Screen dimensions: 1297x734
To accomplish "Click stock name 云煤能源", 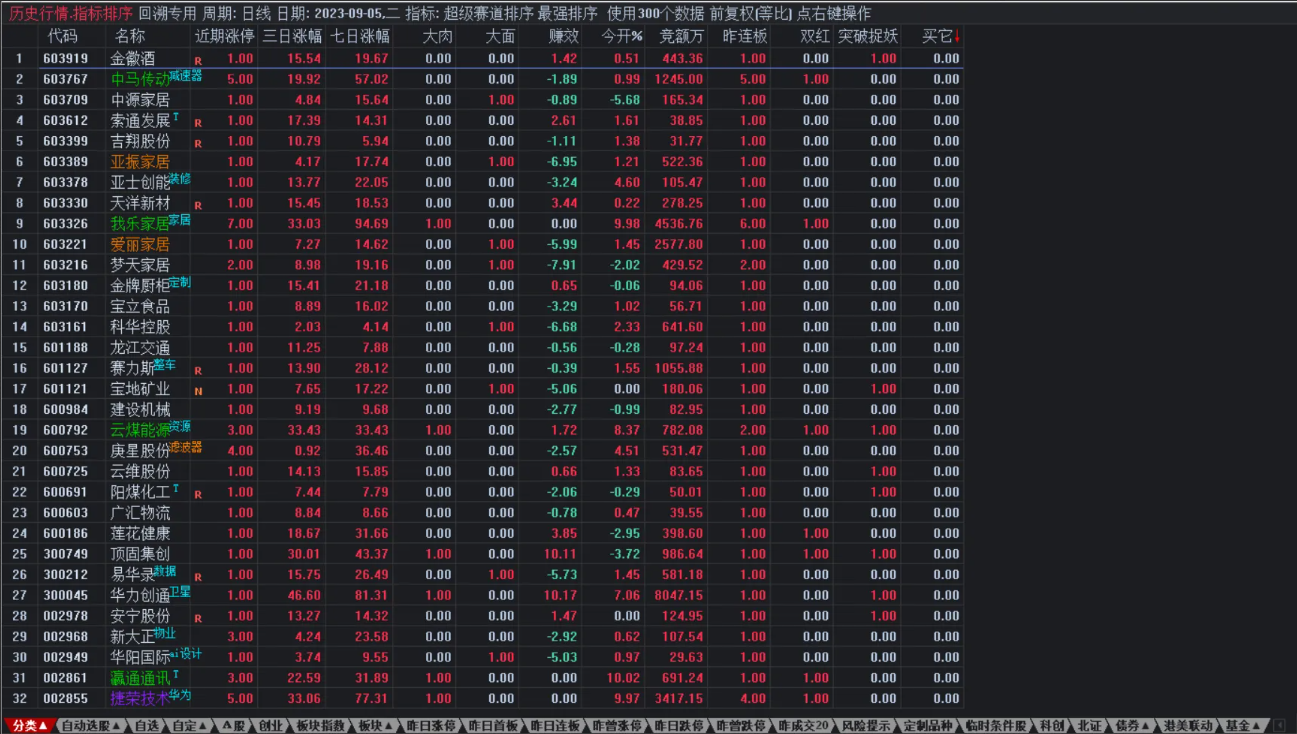I will click(140, 430).
